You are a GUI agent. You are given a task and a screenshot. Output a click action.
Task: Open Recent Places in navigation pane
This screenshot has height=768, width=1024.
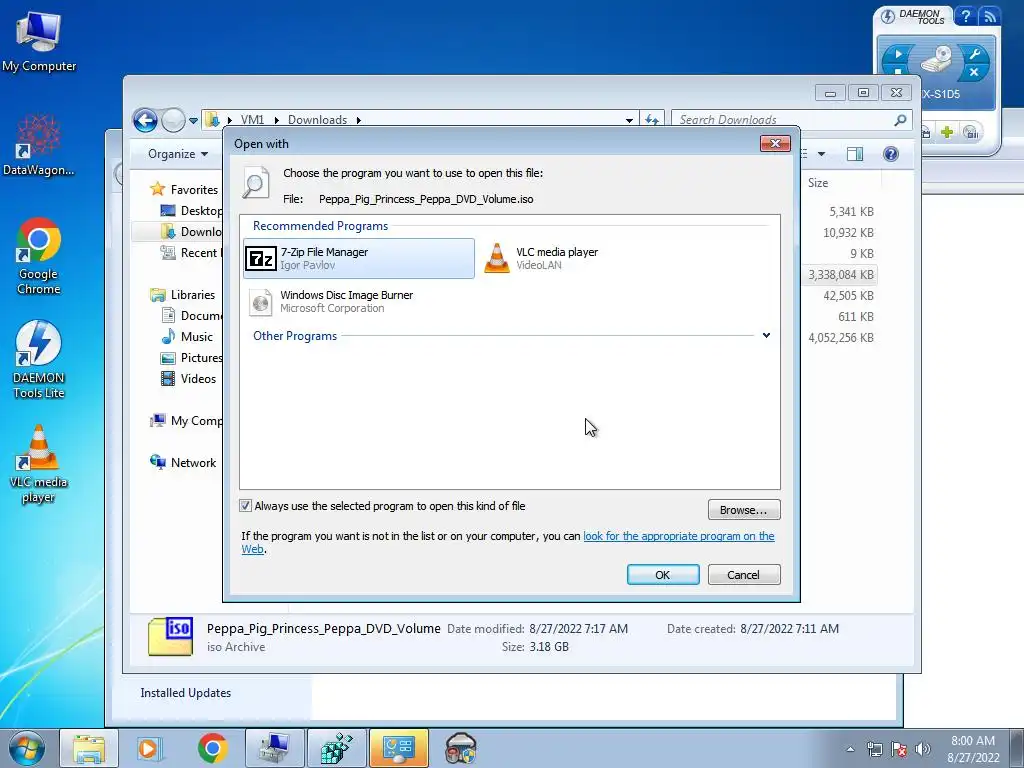(x=201, y=253)
